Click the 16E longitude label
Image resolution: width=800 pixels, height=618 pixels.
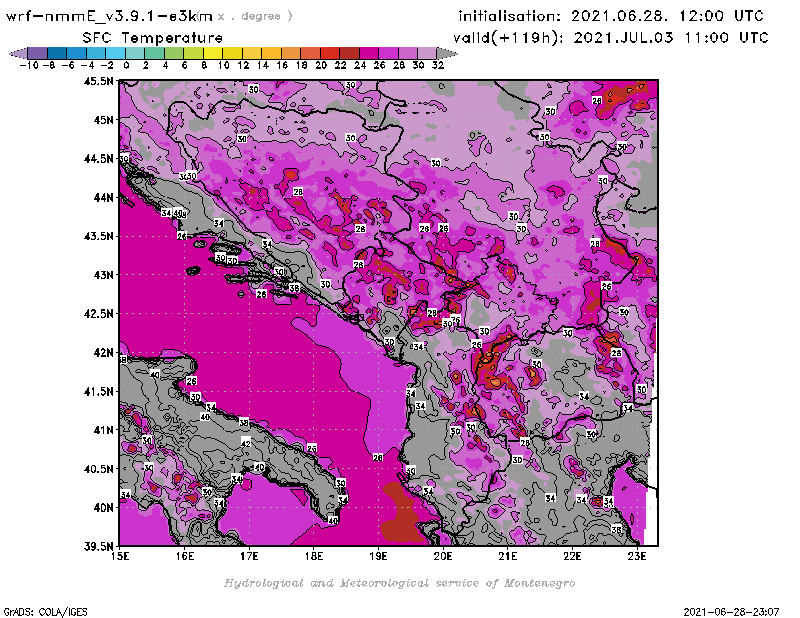click(185, 556)
